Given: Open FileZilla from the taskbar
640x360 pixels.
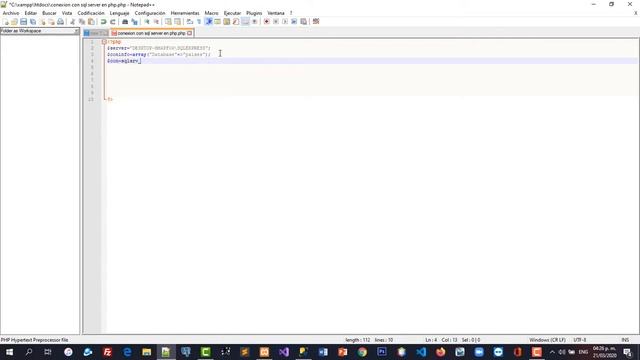Looking at the screenshot, I should (107, 352).
